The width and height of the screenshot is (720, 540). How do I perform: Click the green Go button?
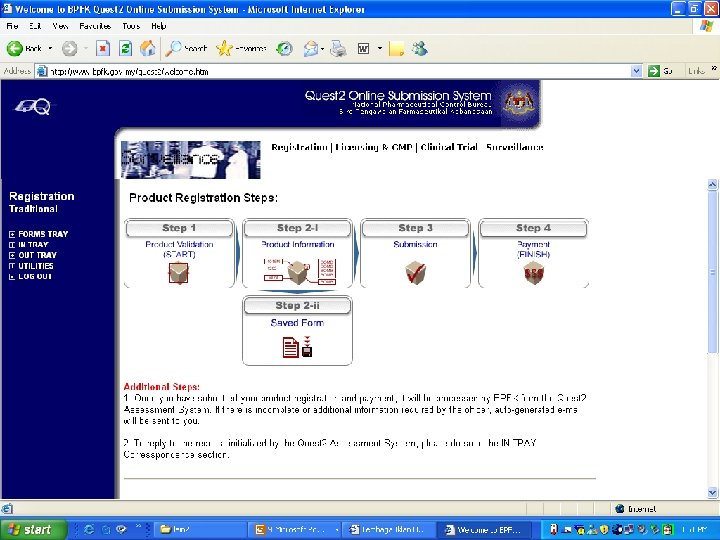point(660,71)
